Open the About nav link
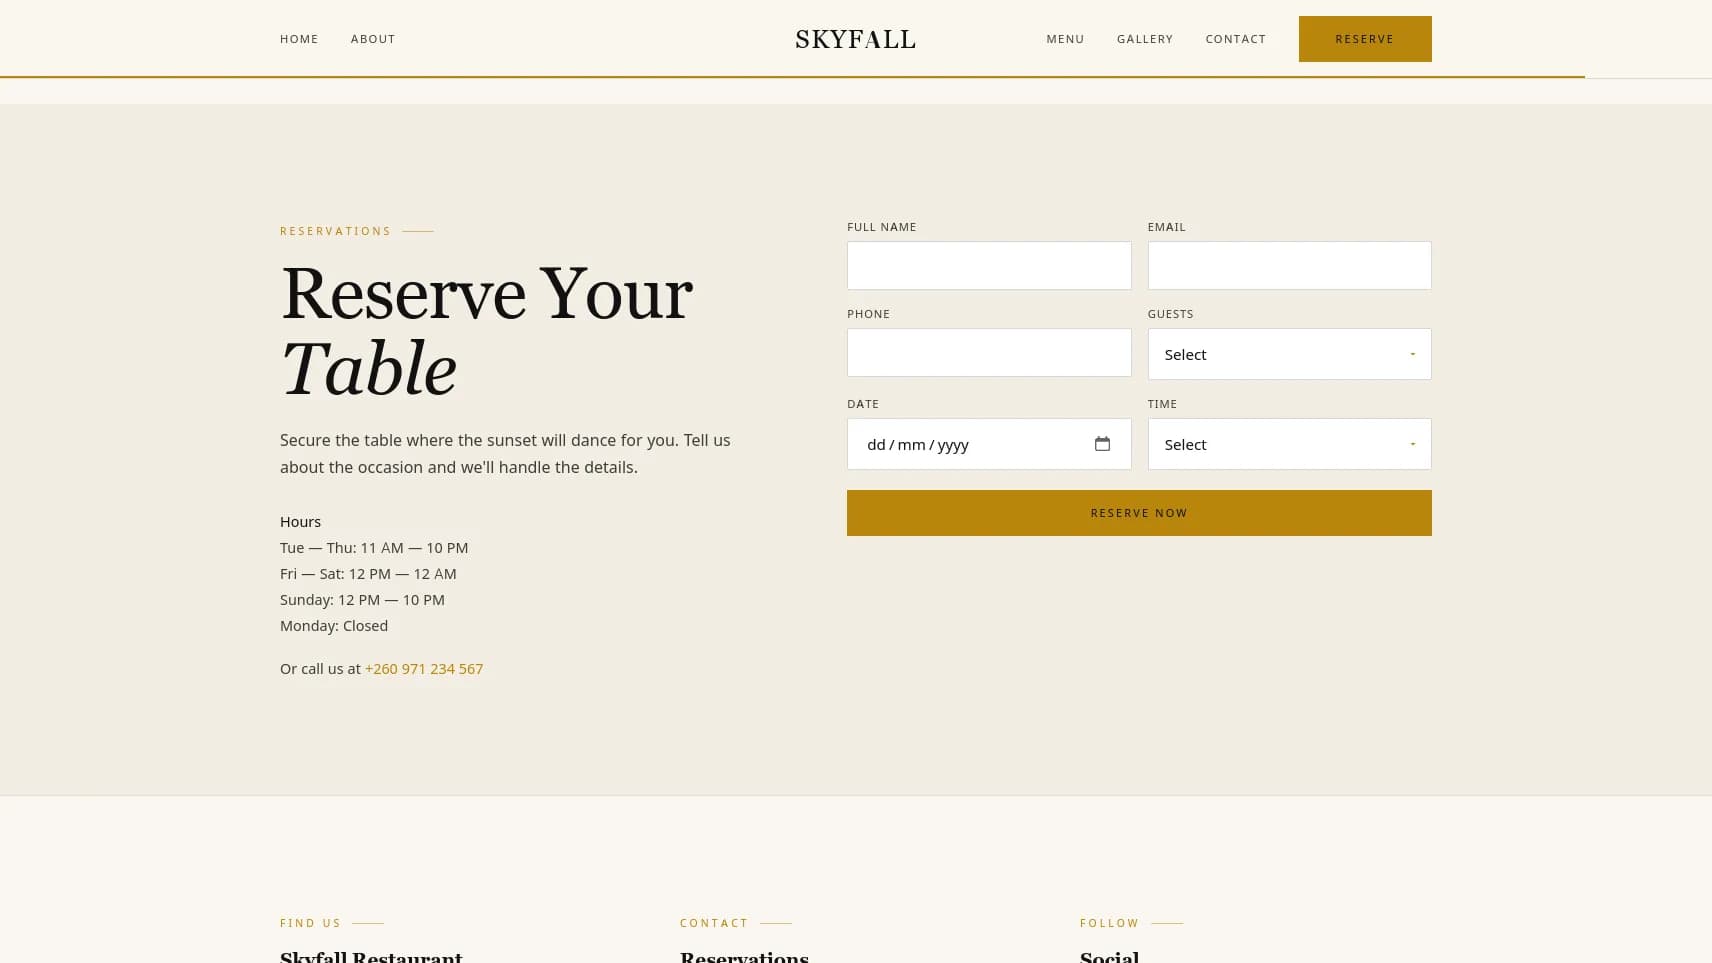 point(373,39)
